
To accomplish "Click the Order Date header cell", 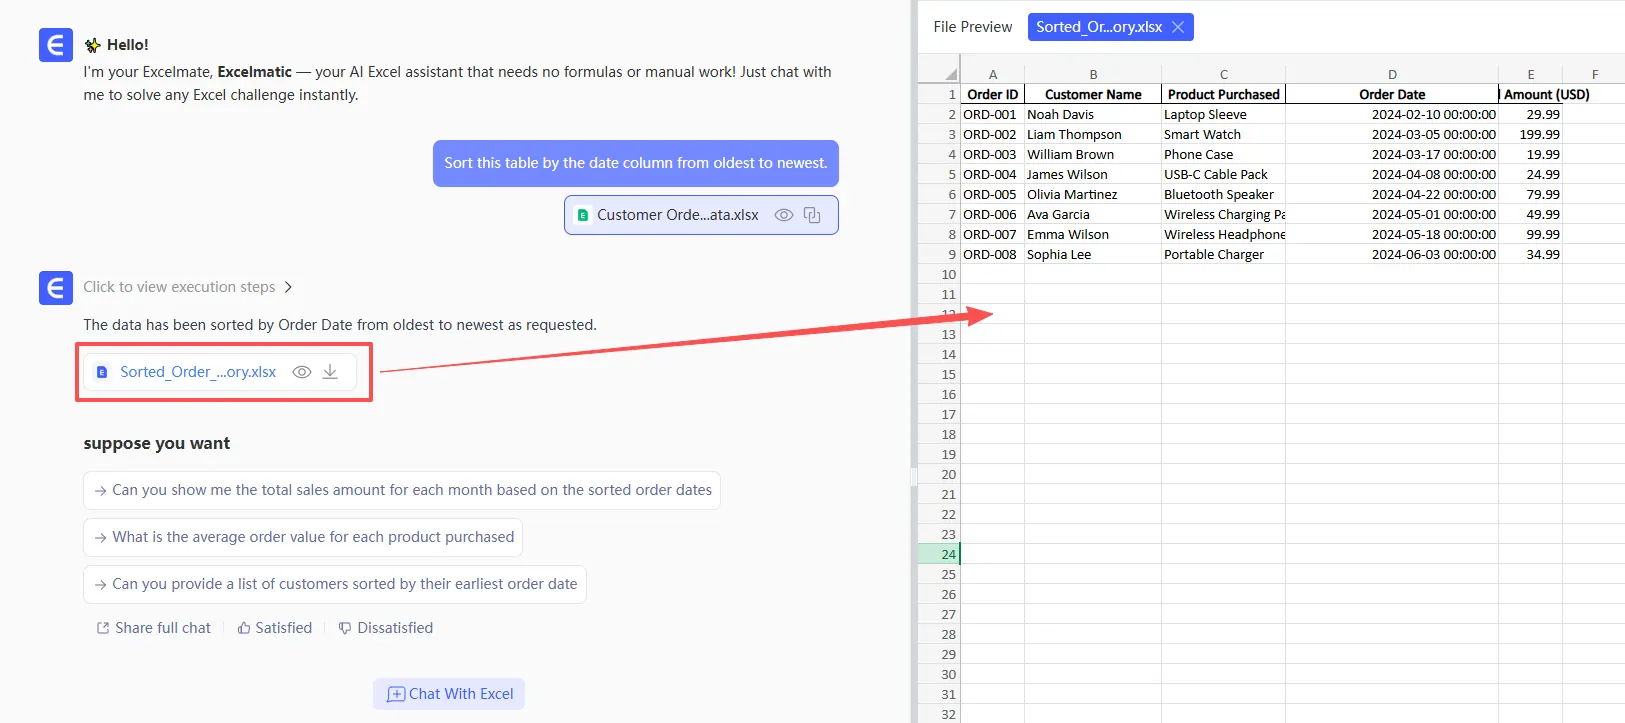I will pyautogui.click(x=1392, y=94).
